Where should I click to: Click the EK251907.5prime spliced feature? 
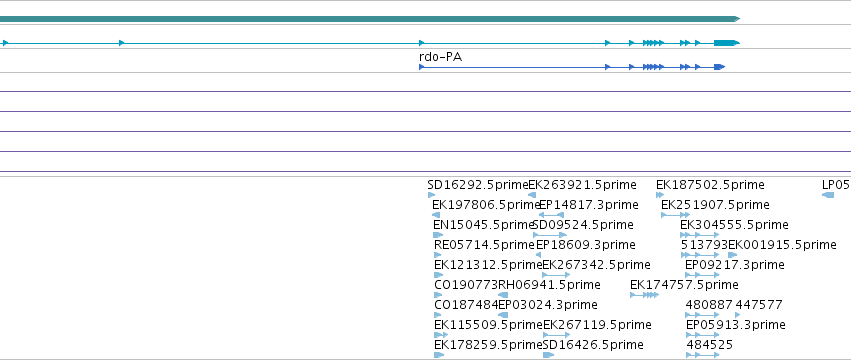click(x=676, y=215)
